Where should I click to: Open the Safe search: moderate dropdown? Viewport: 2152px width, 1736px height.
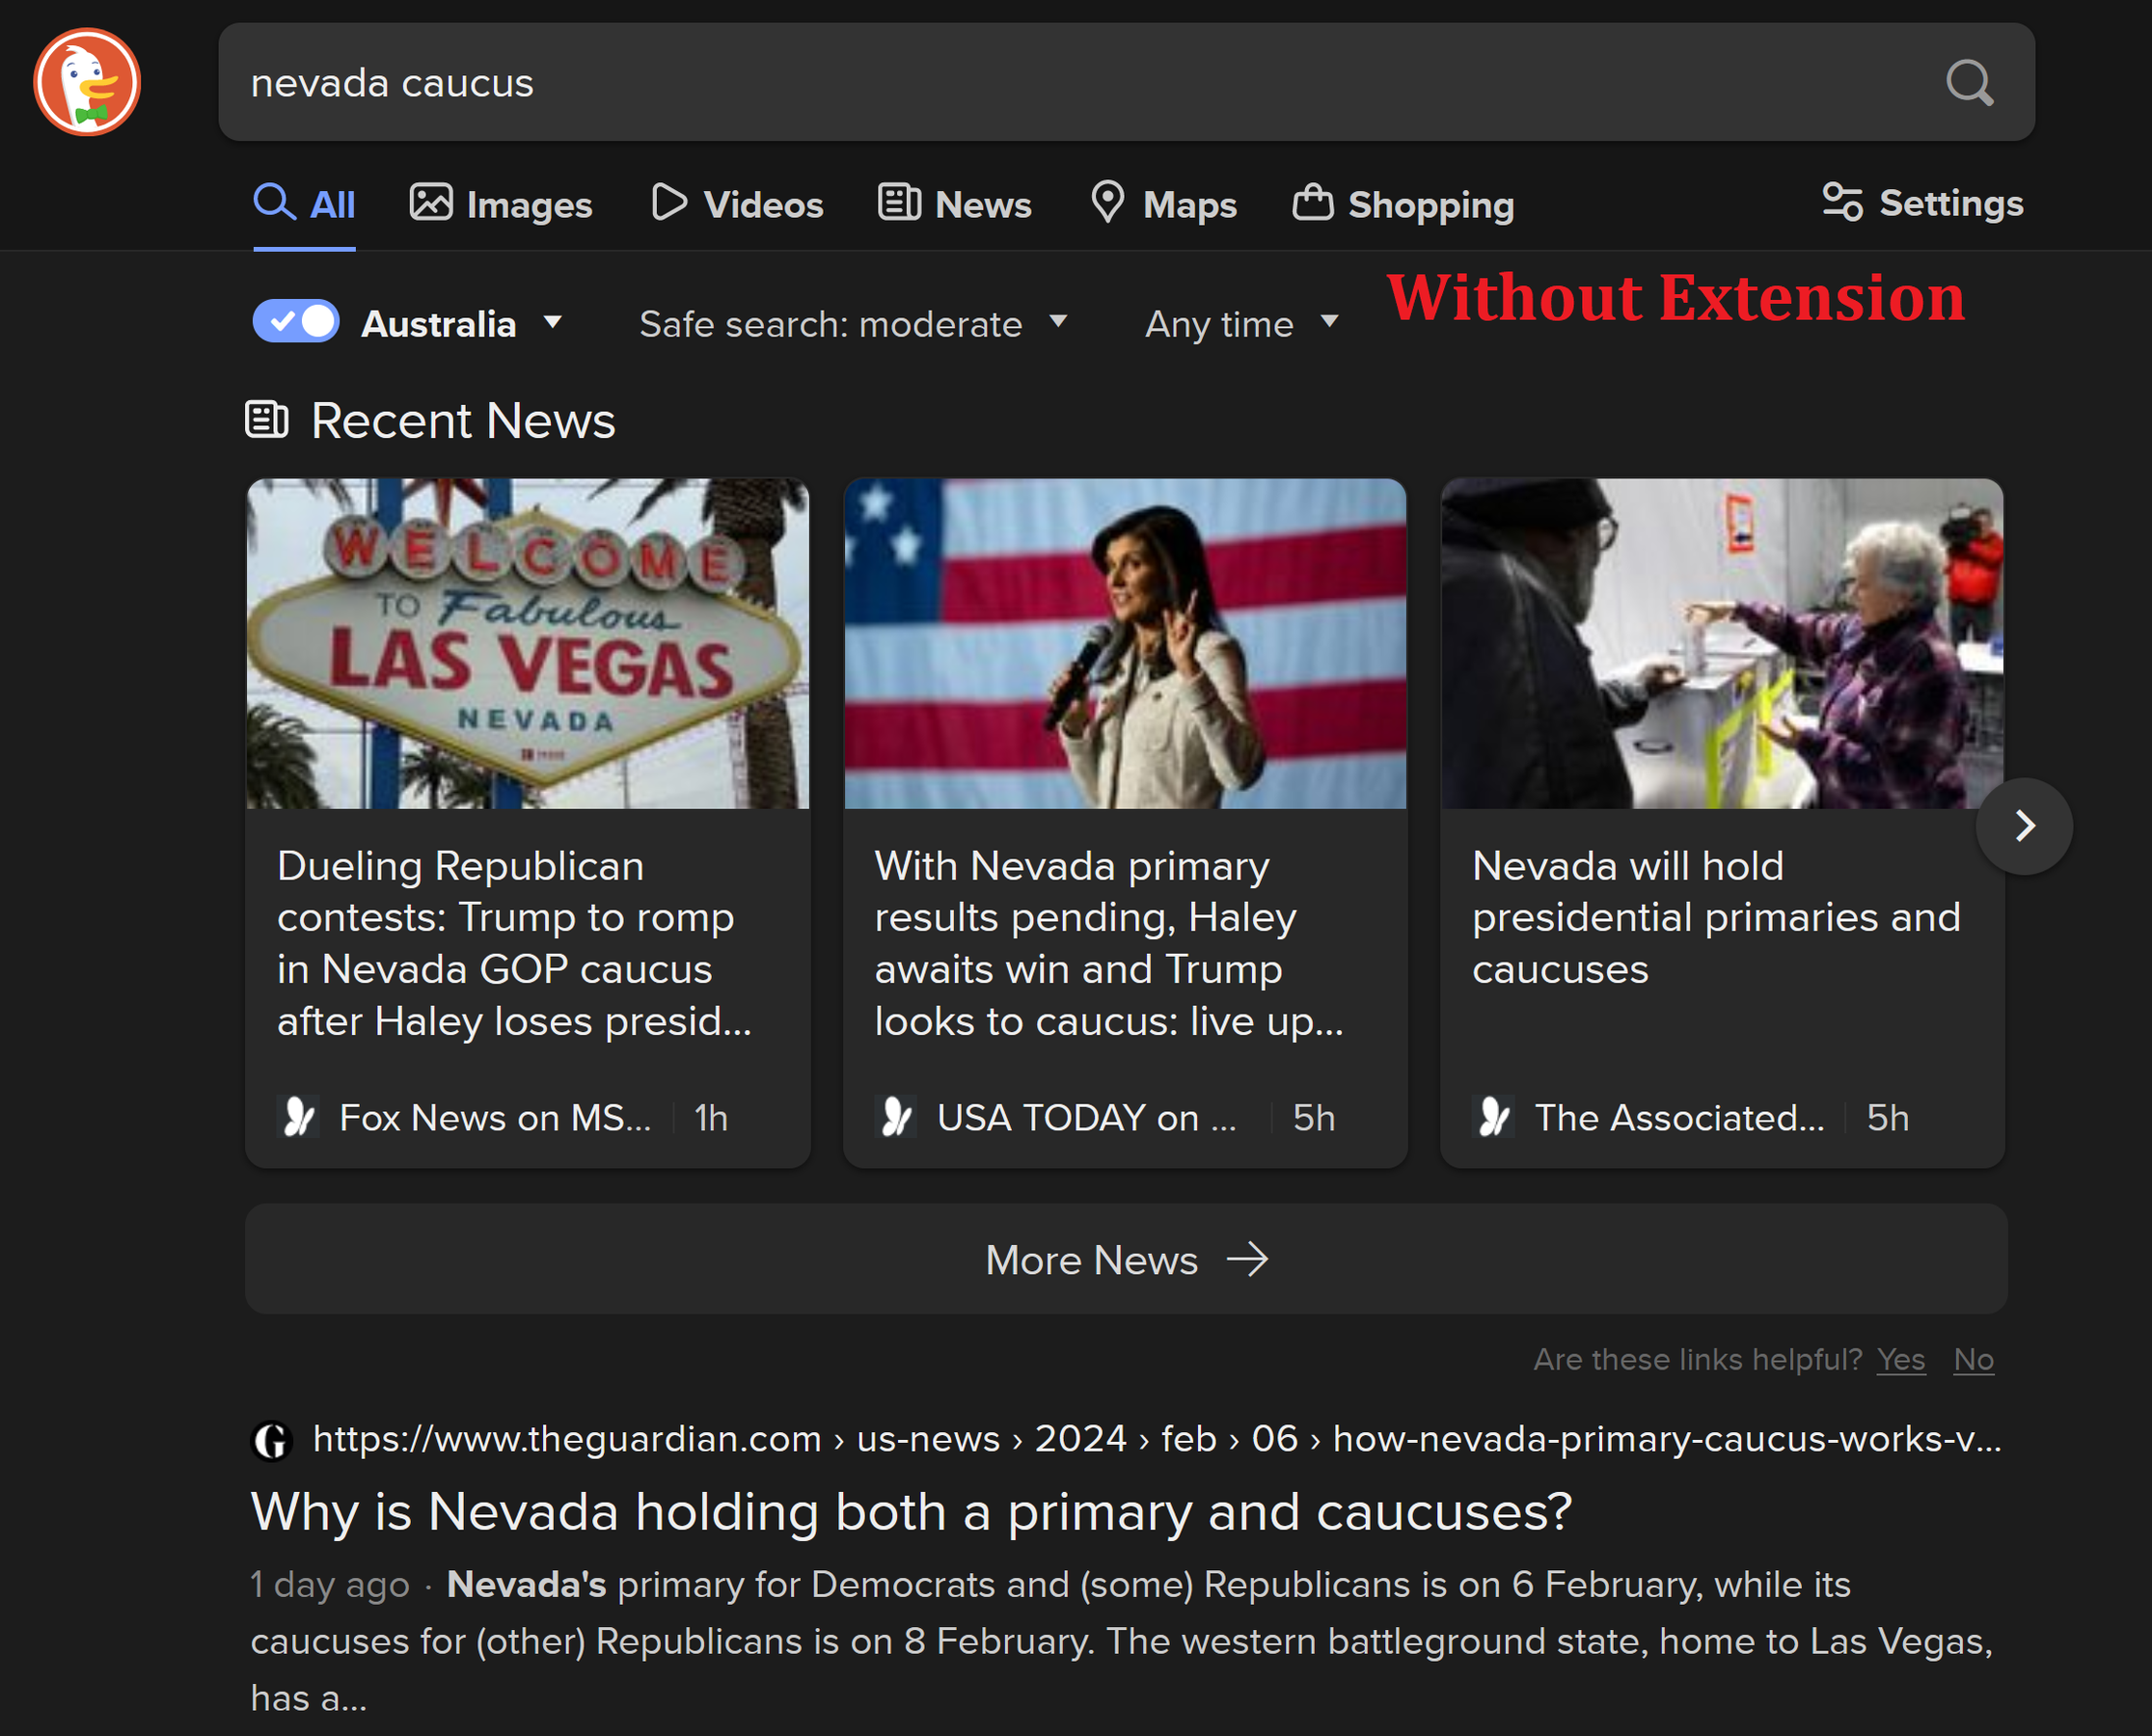853,324
